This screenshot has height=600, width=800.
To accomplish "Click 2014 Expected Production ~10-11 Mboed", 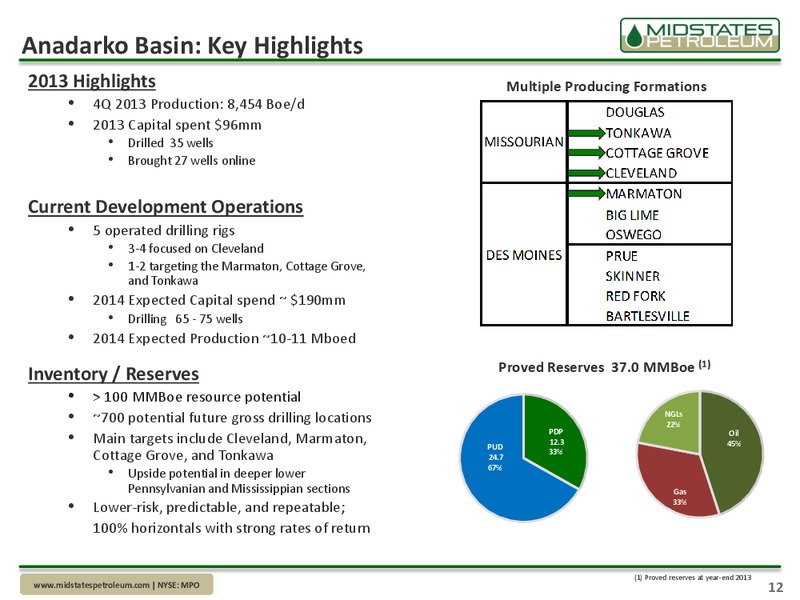I will point(224,338).
